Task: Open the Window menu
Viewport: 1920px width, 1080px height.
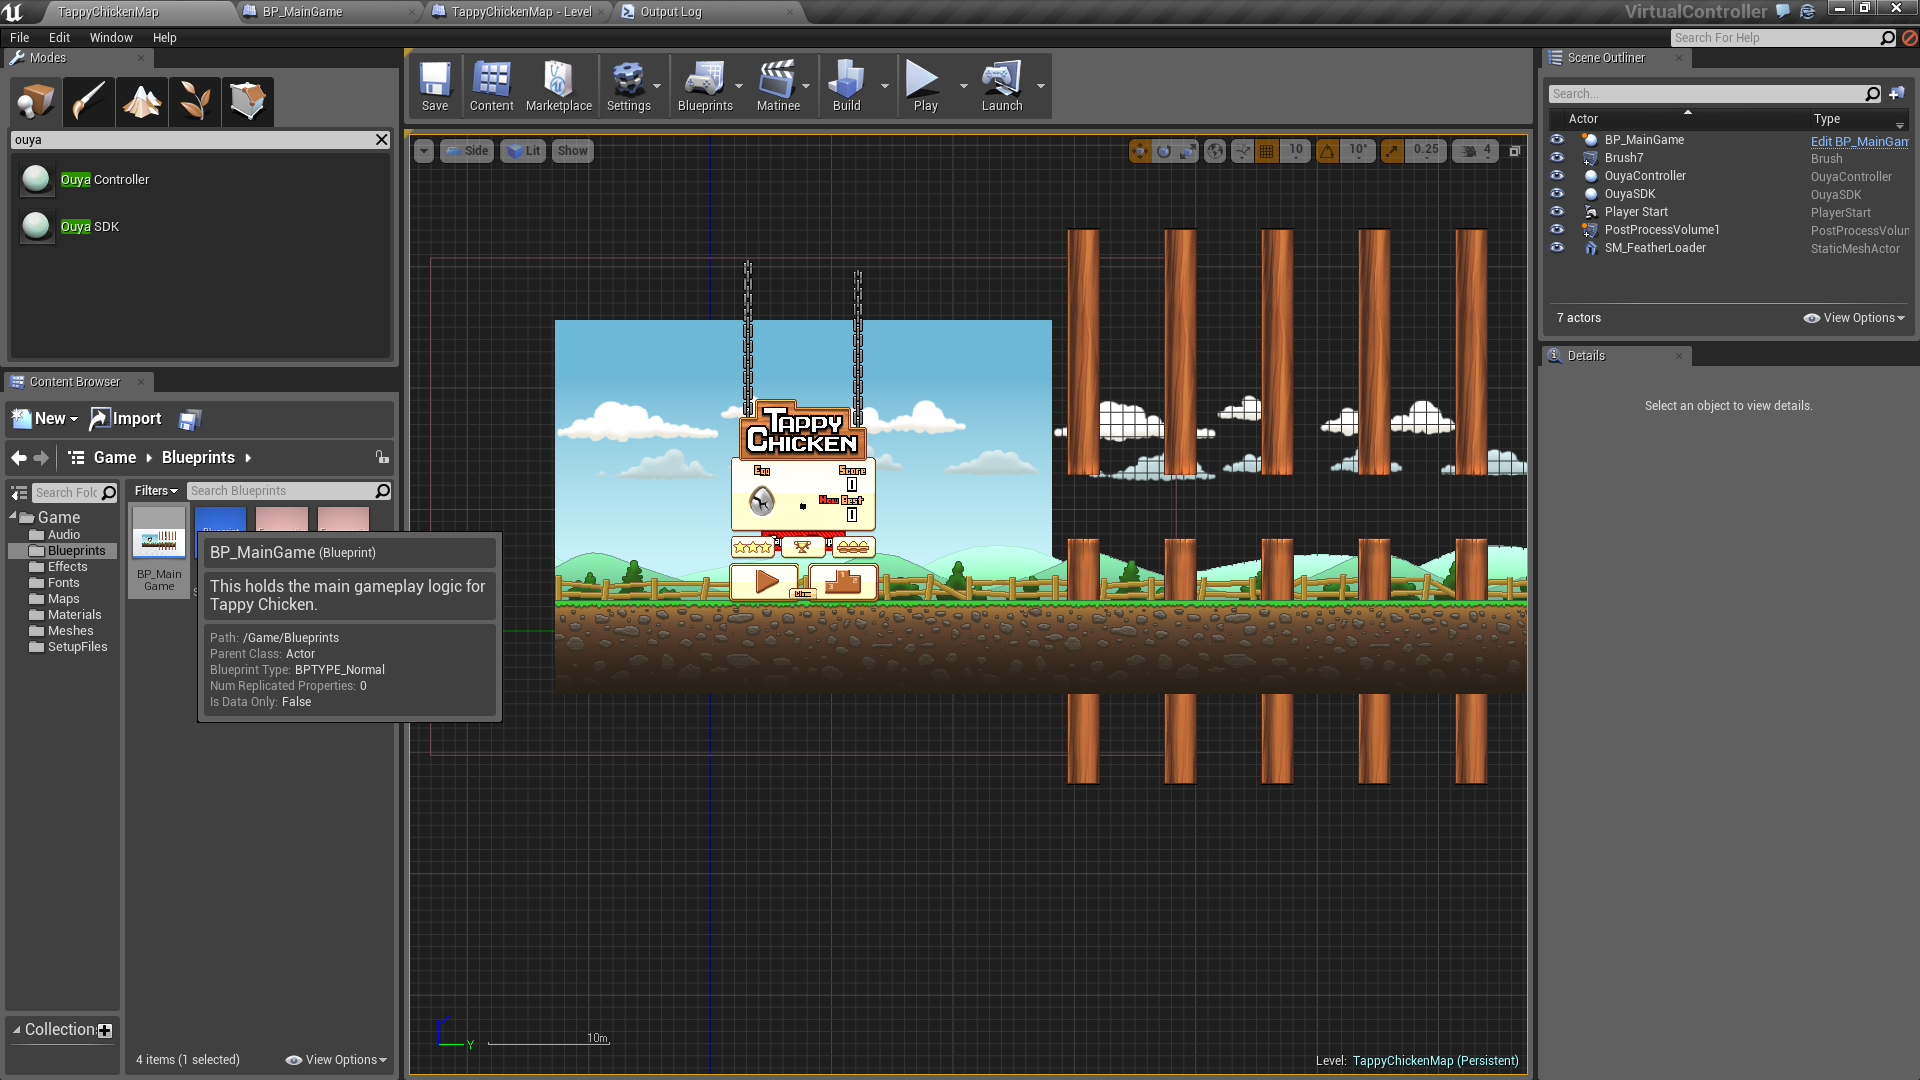Action: point(111,38)
